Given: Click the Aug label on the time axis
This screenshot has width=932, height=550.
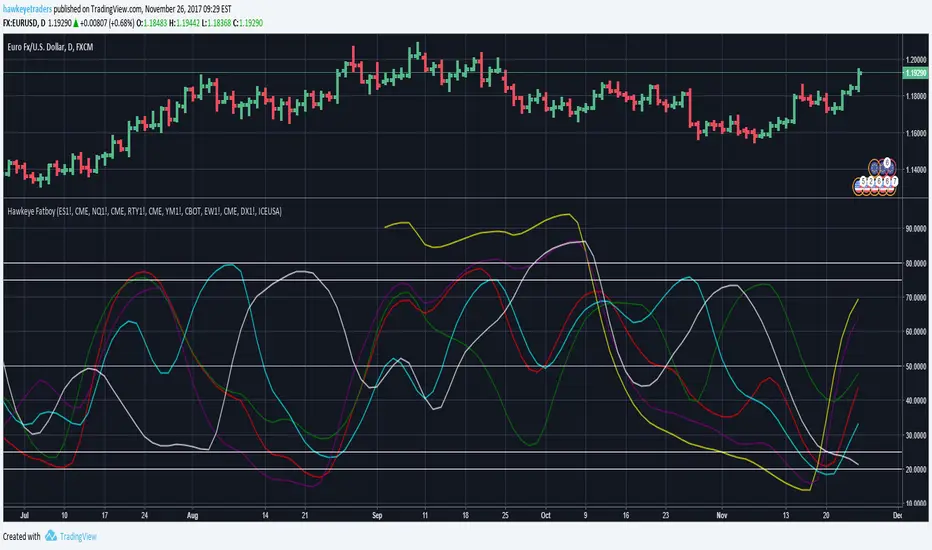Looking at the screenshot, I should tap(193, 515).
